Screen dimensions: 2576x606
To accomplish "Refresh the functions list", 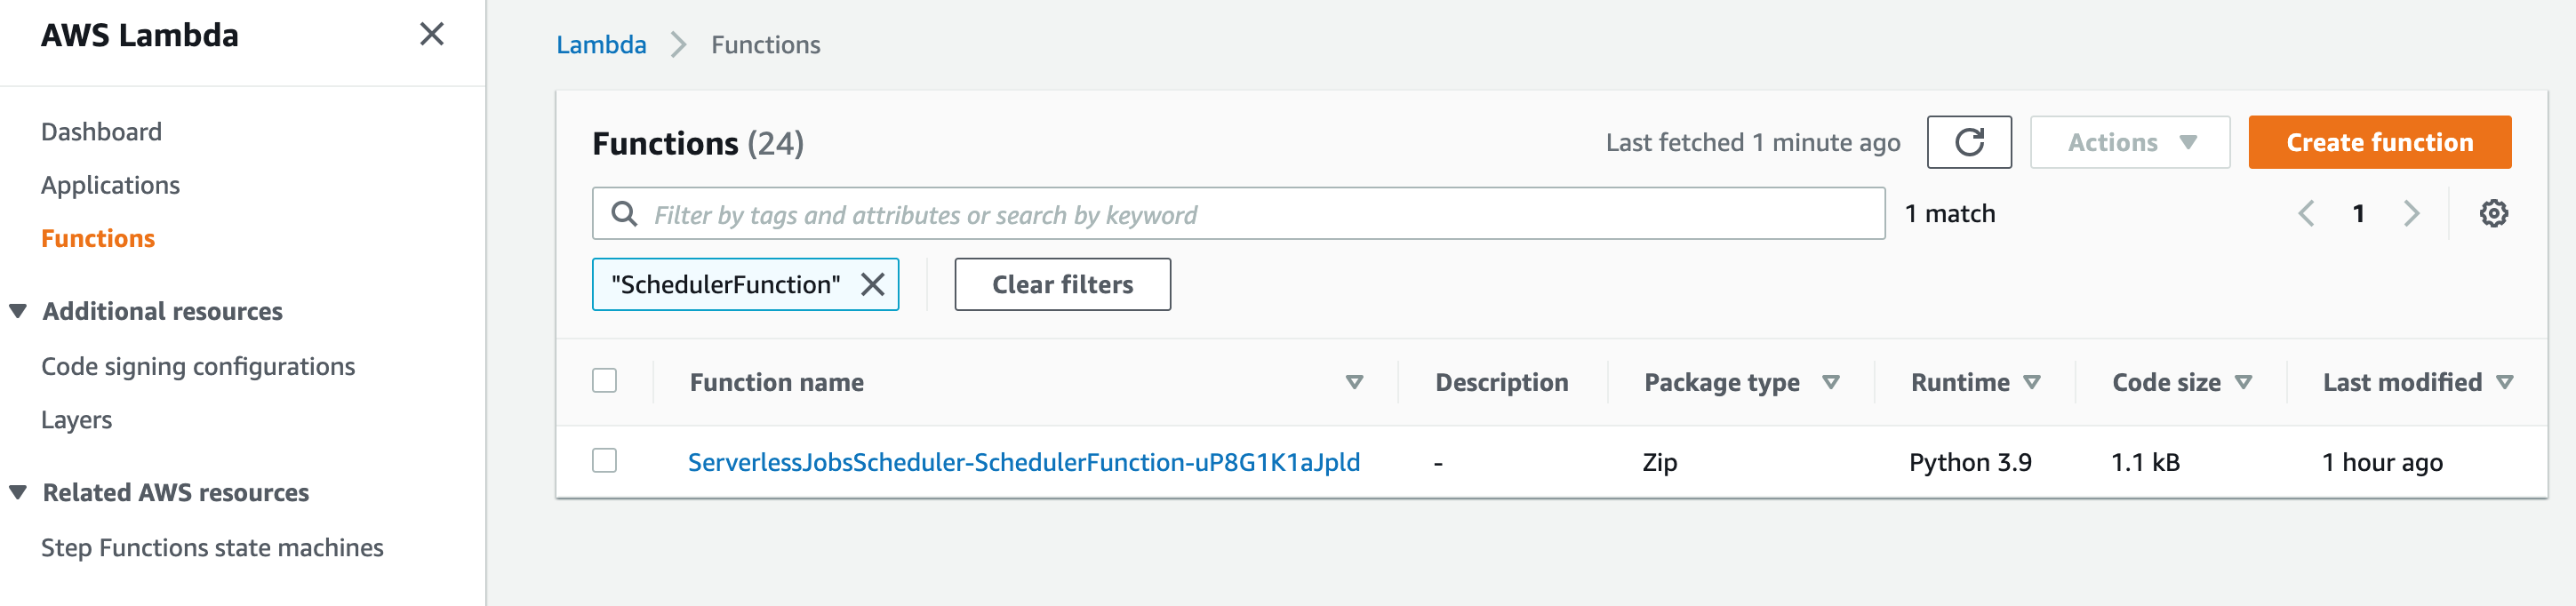I will tap(1969, 142).
